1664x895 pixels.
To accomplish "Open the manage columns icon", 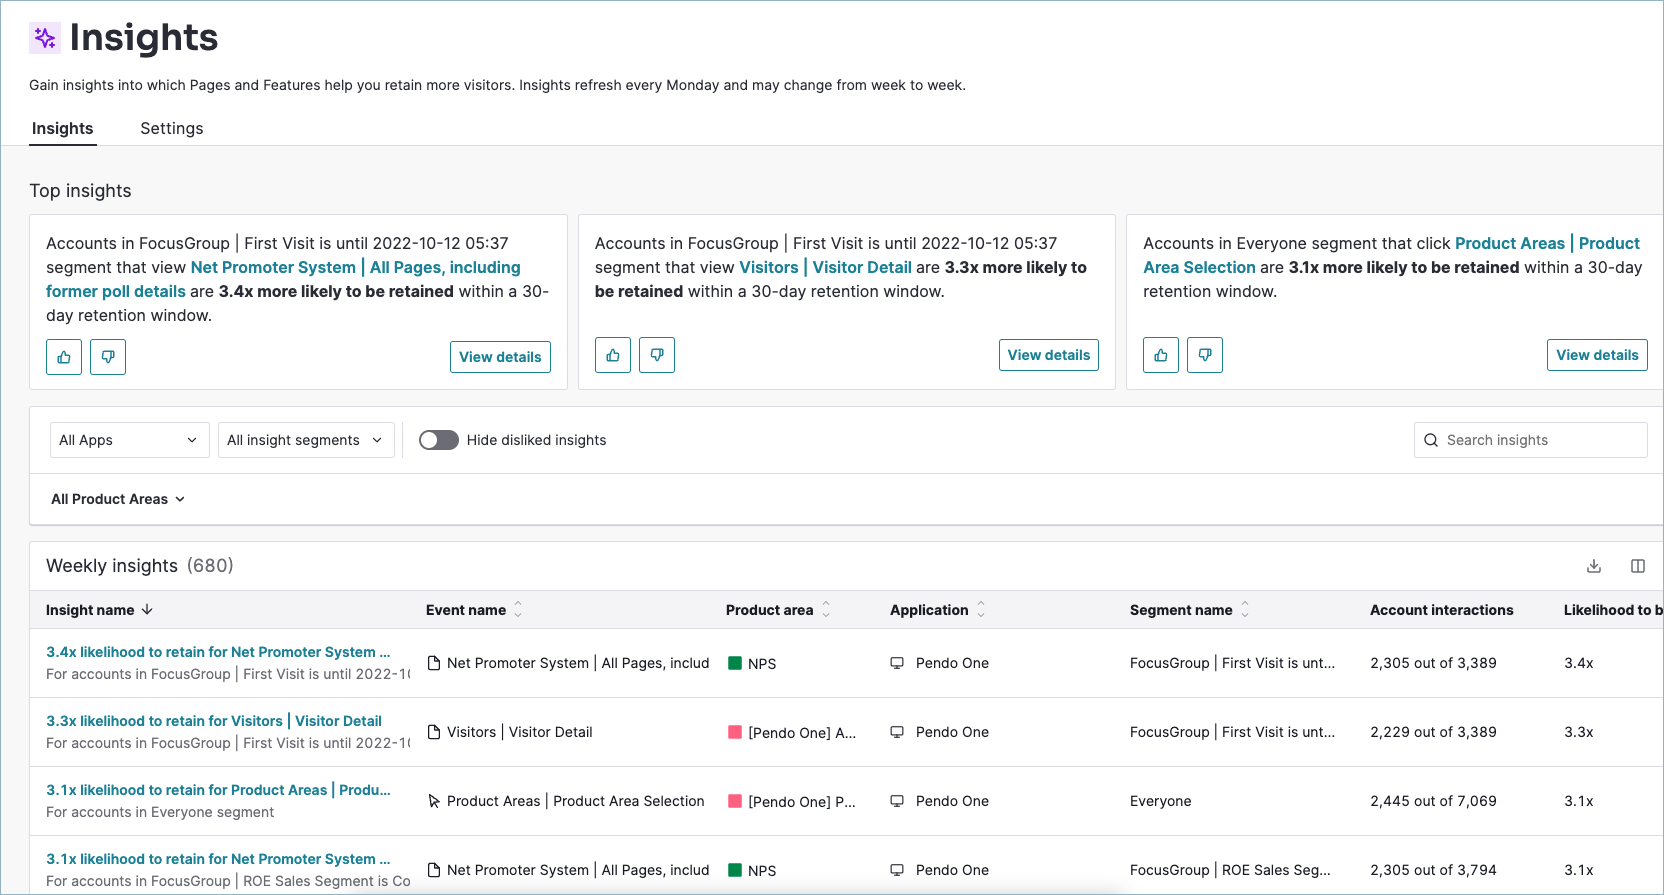I will point(1638,566).
